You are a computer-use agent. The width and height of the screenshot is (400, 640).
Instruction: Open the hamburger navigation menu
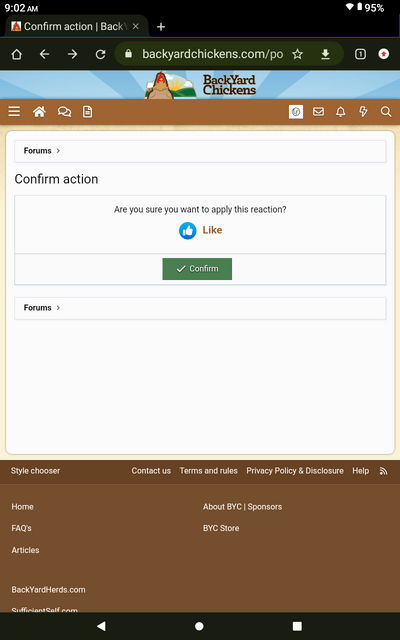(x=14, y=111)
